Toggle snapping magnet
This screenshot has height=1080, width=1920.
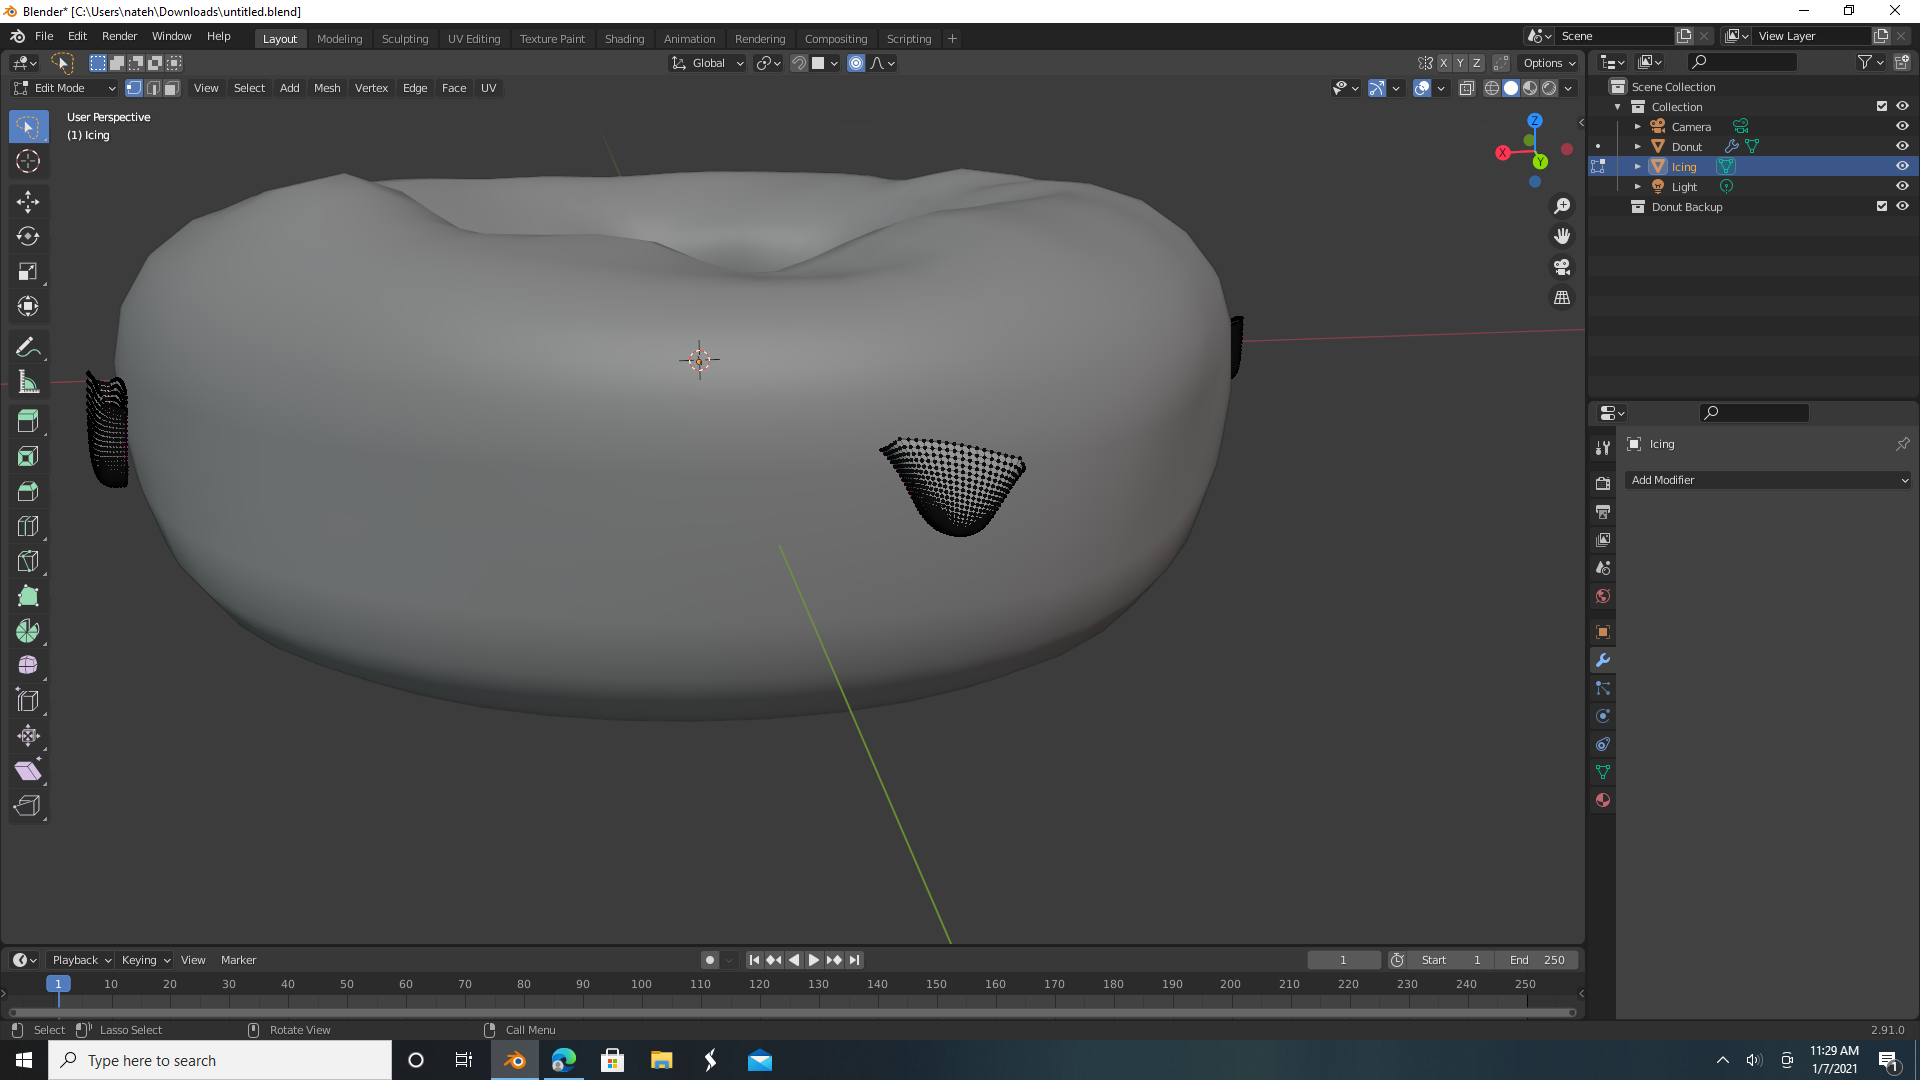[799, 63]
